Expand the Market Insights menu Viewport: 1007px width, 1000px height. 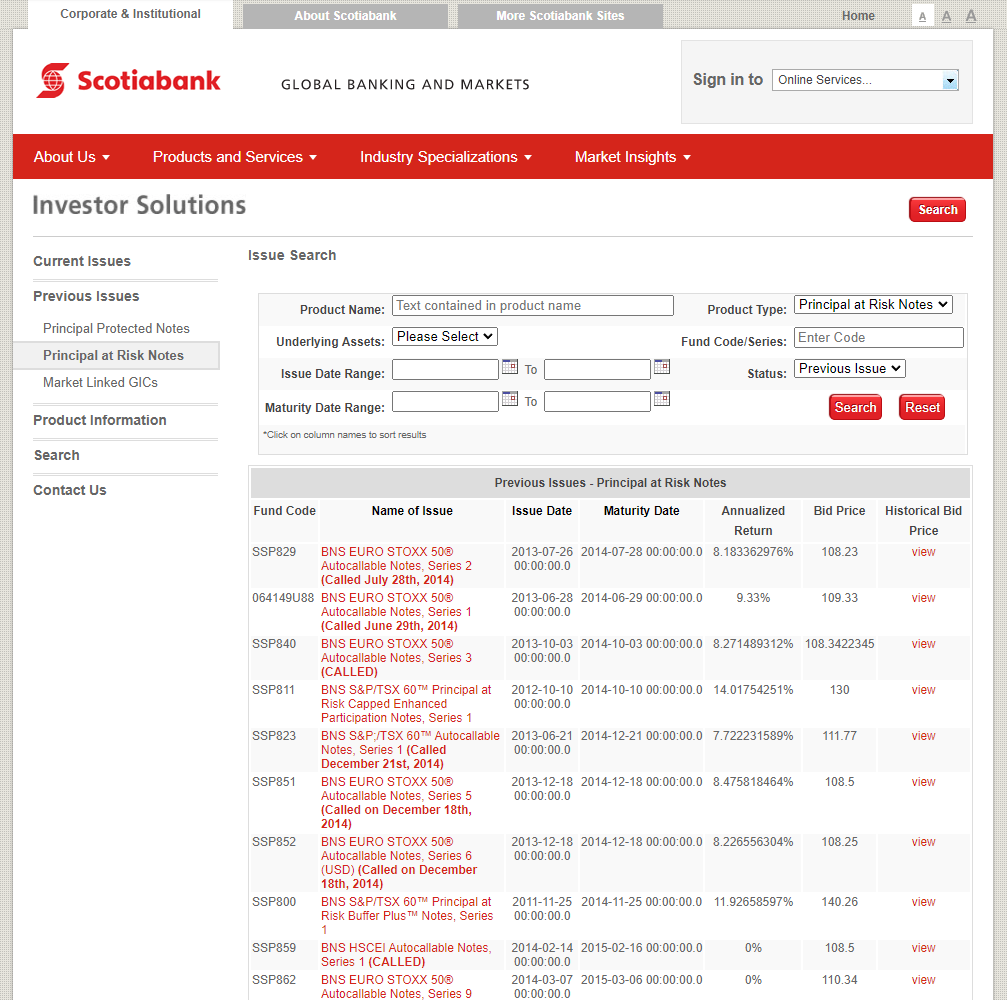coord(633,157)
